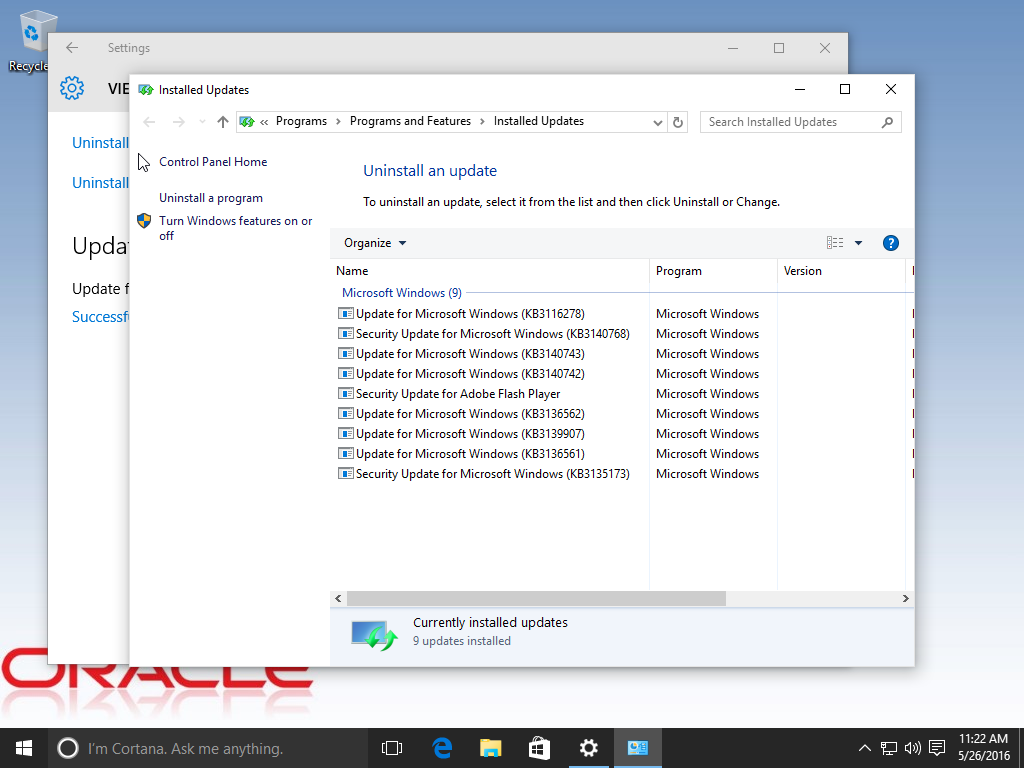The height and width of the screenshot is (768, 1024).
Task: Open the help question mark button
Action: [890, 243]
